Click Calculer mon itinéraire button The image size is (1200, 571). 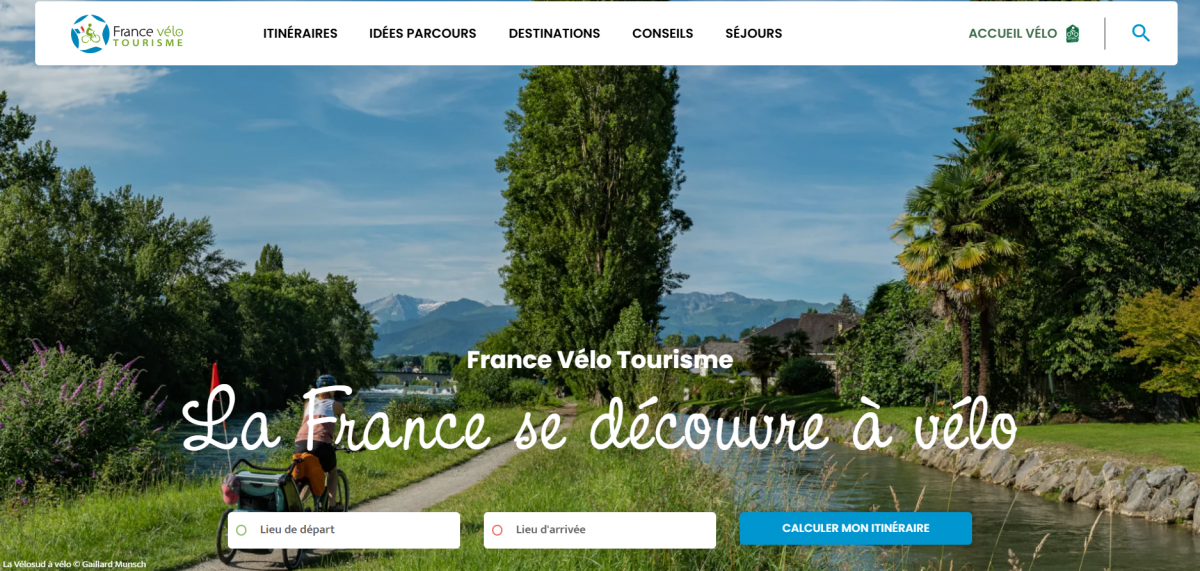pos(856,528)
